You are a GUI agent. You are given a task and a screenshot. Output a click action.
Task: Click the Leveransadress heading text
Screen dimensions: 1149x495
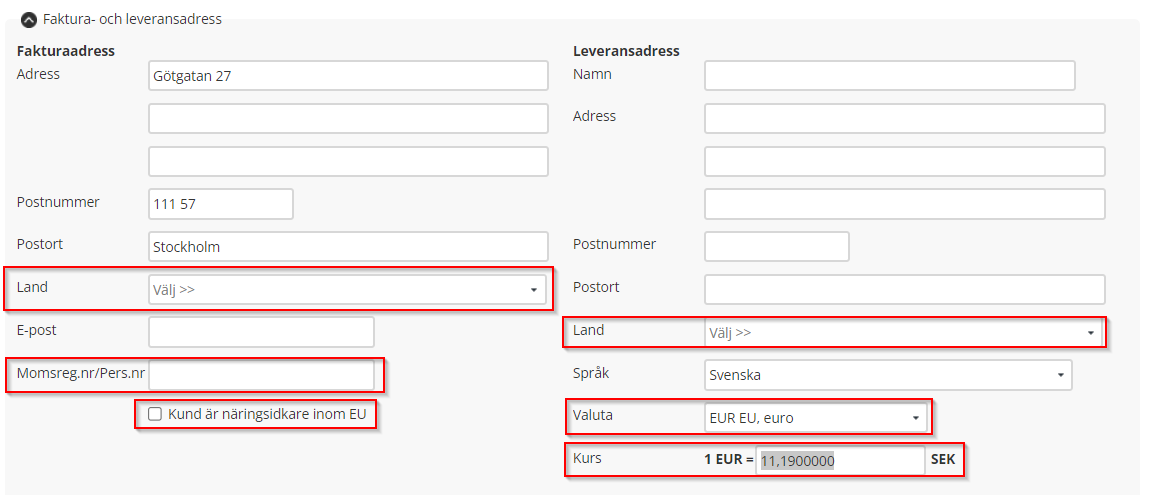coord(626,51)
